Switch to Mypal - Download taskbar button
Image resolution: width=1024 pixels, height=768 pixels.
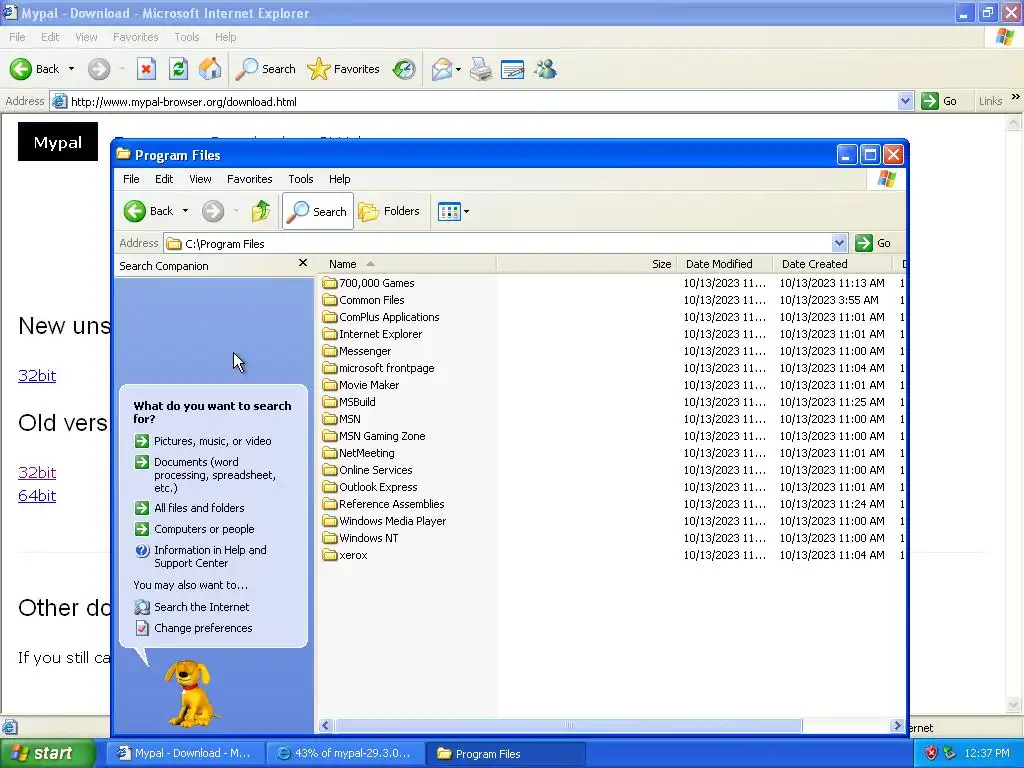tap(185, 754)
